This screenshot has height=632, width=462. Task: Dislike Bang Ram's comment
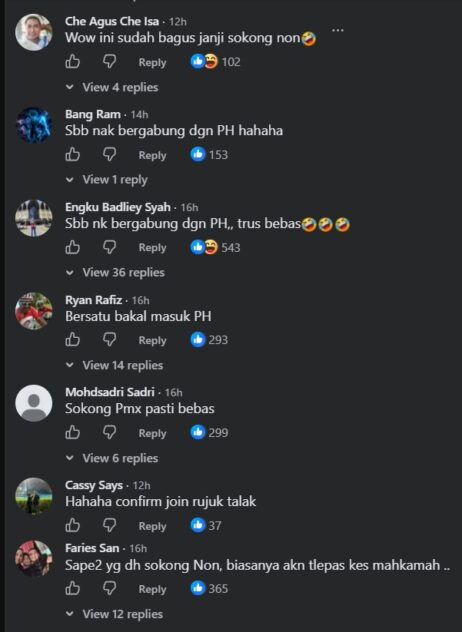tap(109, 154)
